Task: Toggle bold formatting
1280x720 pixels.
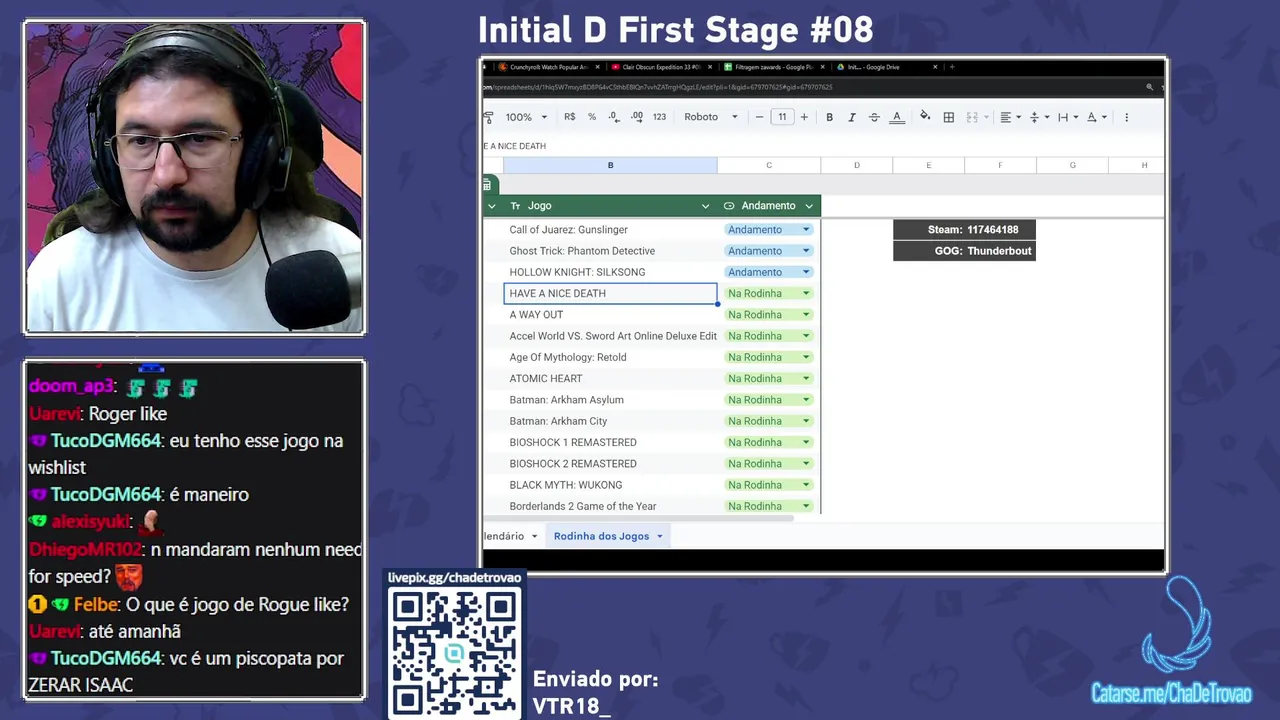Action: 829,117
